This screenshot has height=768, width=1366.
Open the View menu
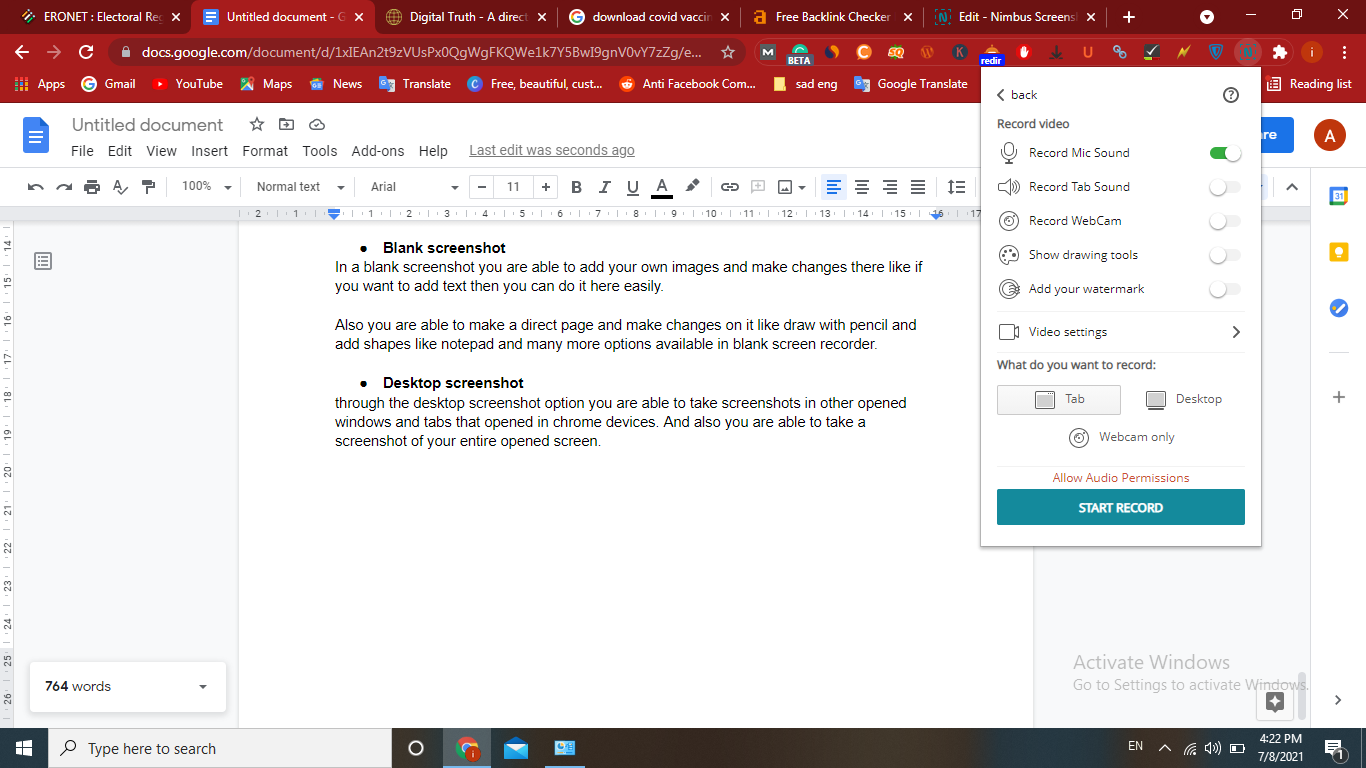point(161,151)
